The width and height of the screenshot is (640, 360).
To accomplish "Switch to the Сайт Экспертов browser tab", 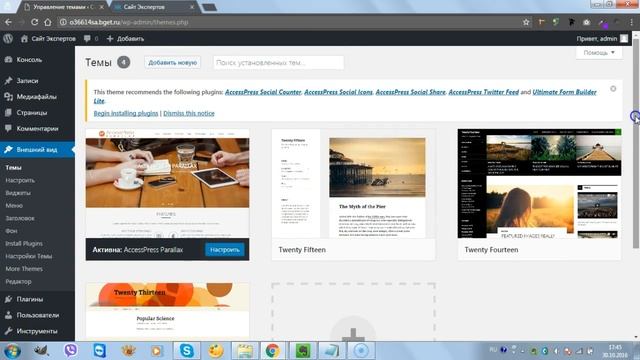I will coord(153,7).
